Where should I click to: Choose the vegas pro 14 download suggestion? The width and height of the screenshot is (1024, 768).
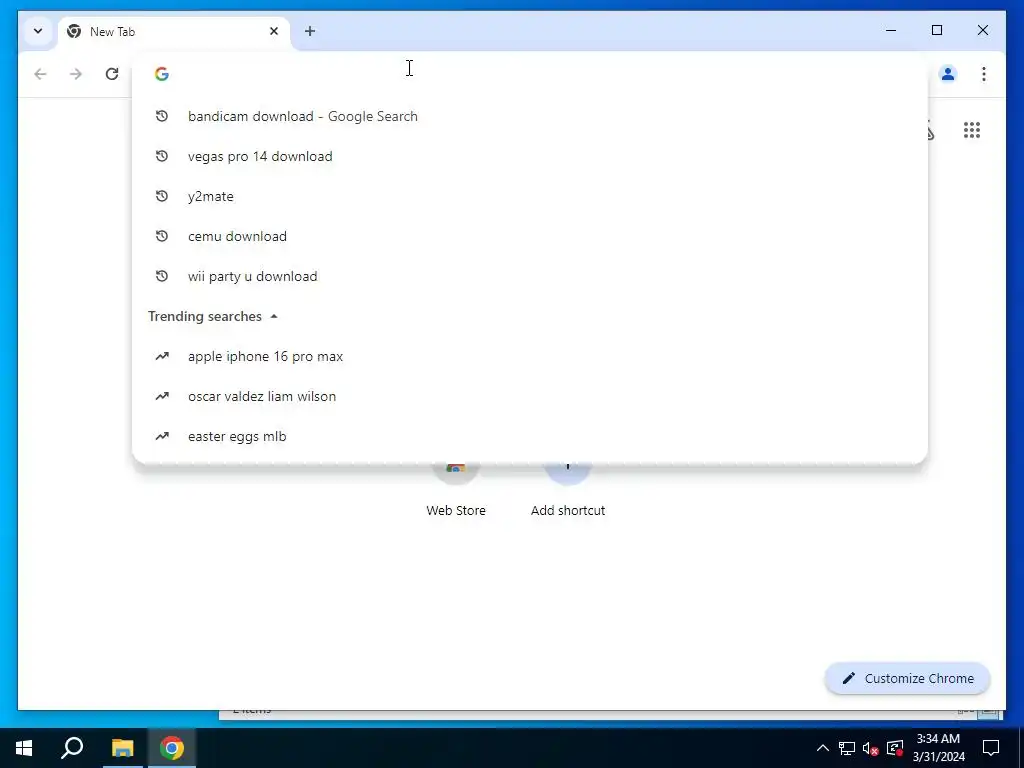[530, 156]
